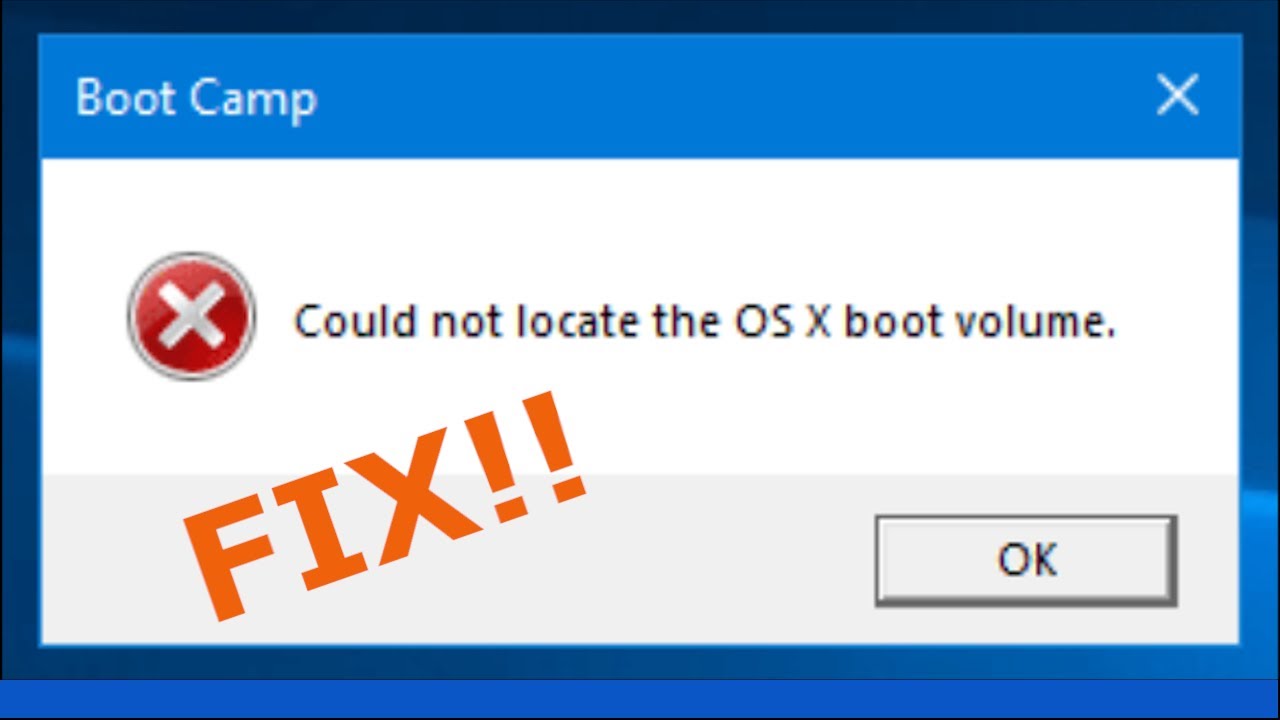Click the Boot Camp title text

pyautogui.click(x=196, y=99)
